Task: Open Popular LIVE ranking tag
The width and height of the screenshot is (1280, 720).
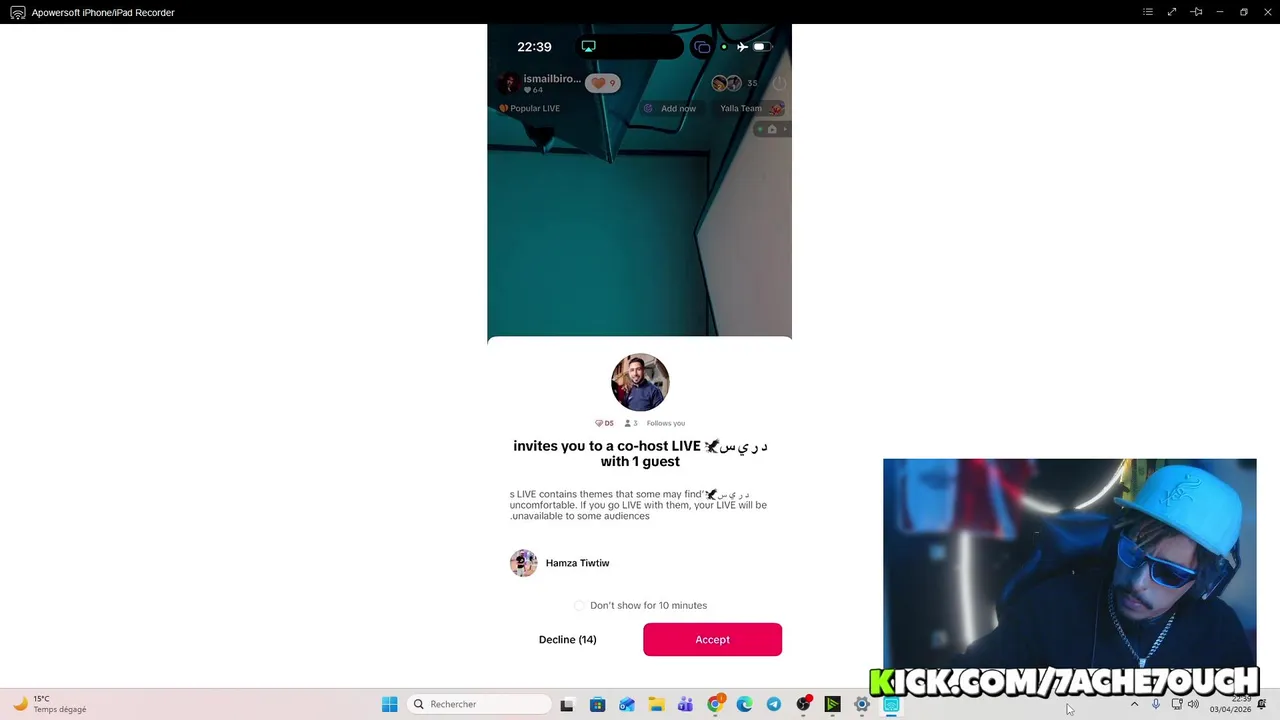Action: coord(530,108)
